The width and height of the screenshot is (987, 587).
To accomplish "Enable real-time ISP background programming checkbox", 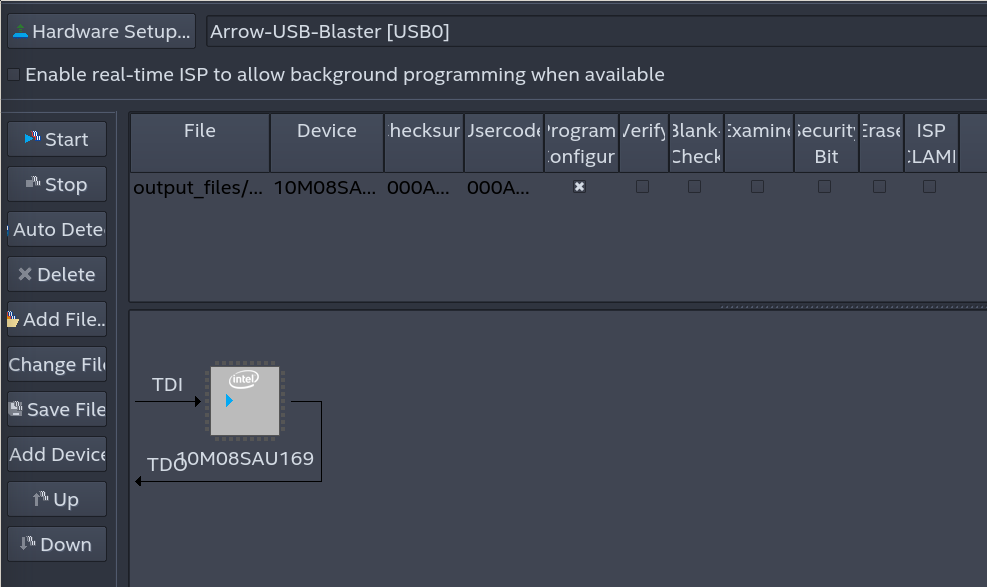I will pyautogui.click(x=13, y=75).
